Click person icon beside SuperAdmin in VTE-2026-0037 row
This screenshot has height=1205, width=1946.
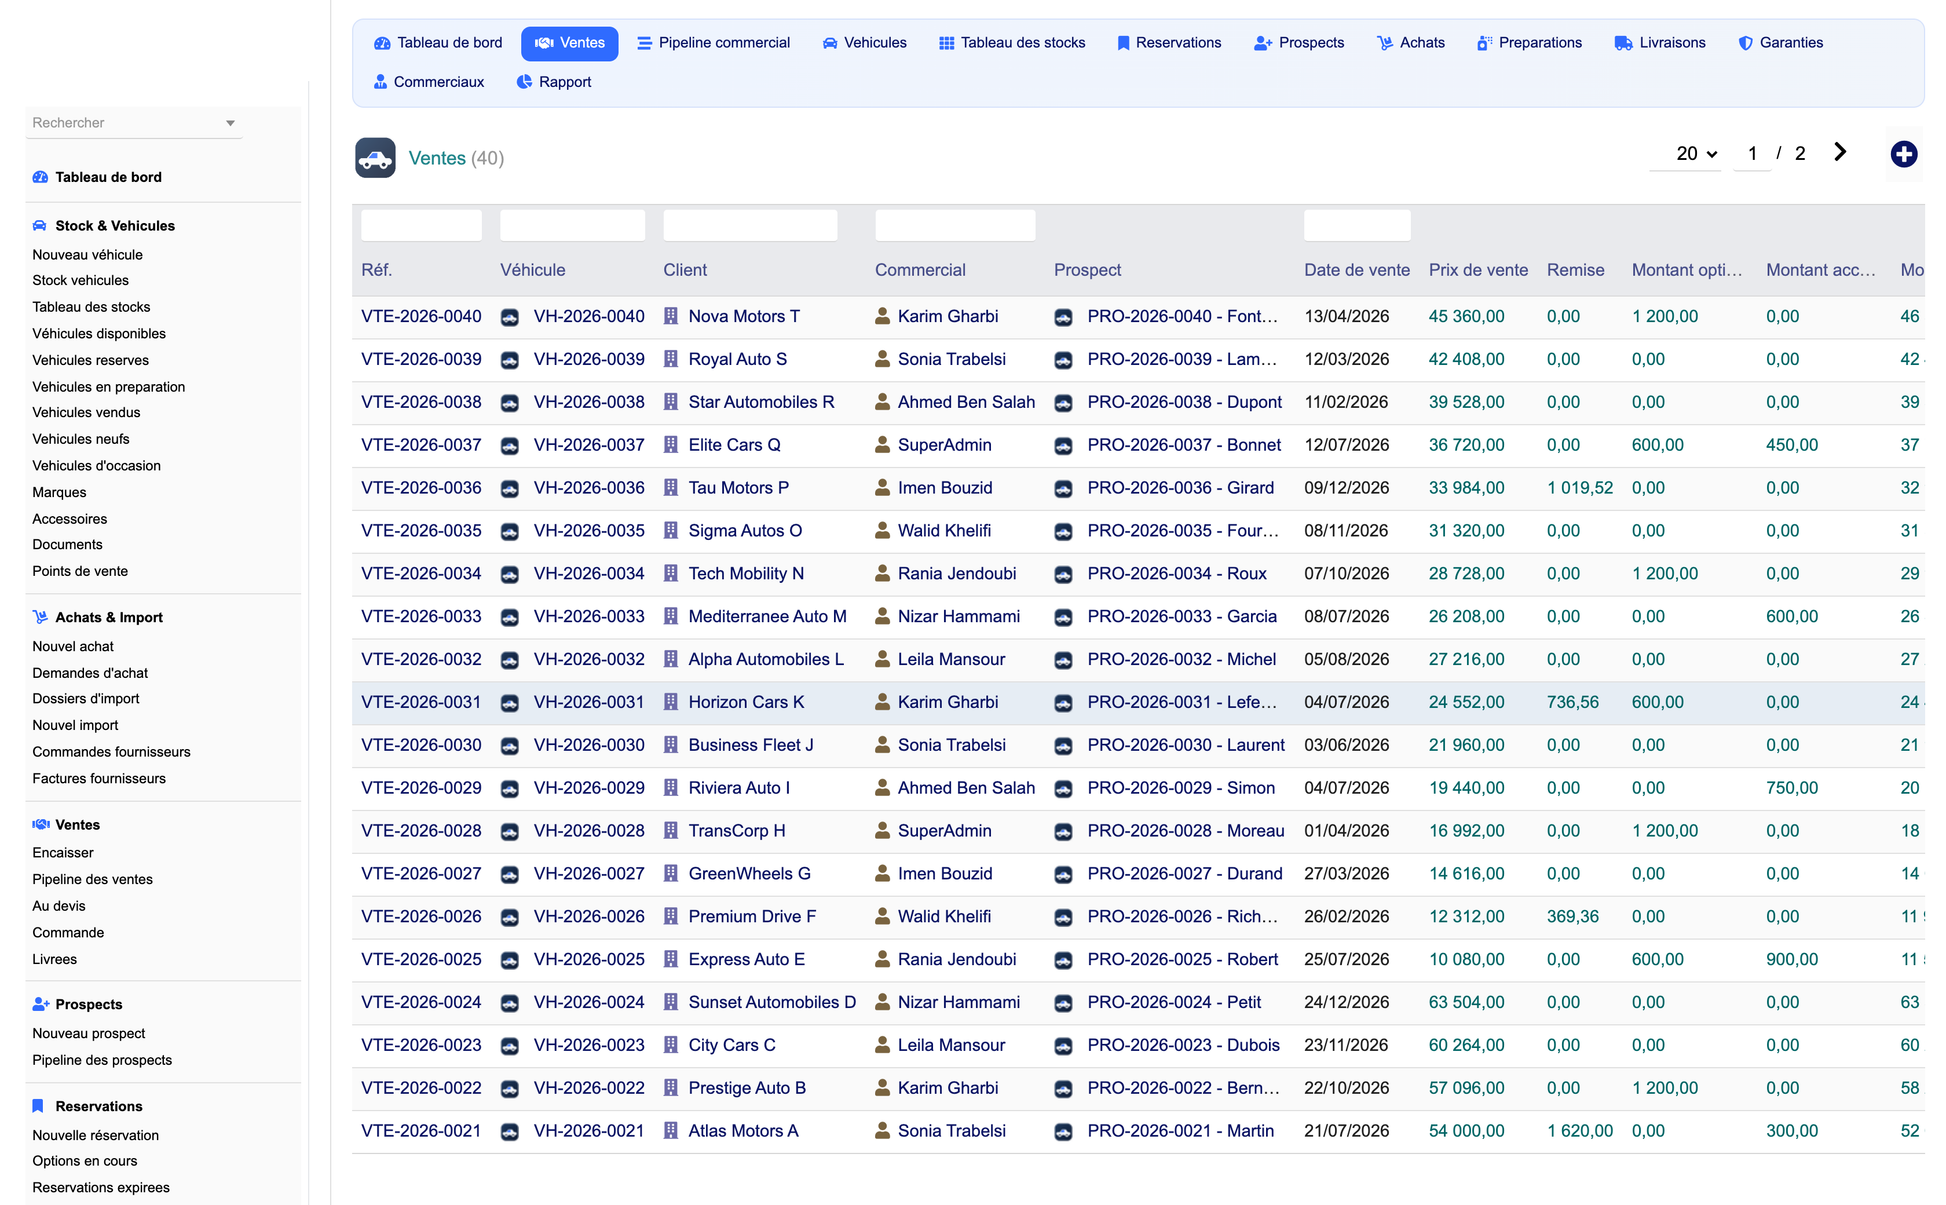coord(882,445)
